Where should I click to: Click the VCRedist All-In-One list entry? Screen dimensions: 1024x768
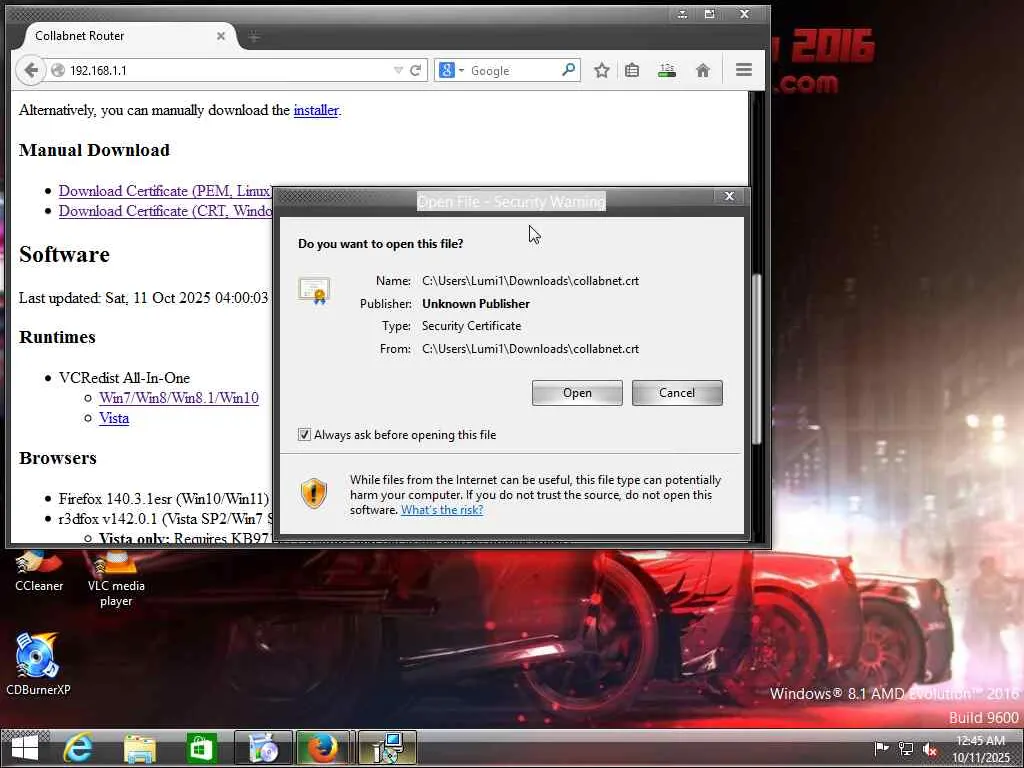(x=124, y=378)
